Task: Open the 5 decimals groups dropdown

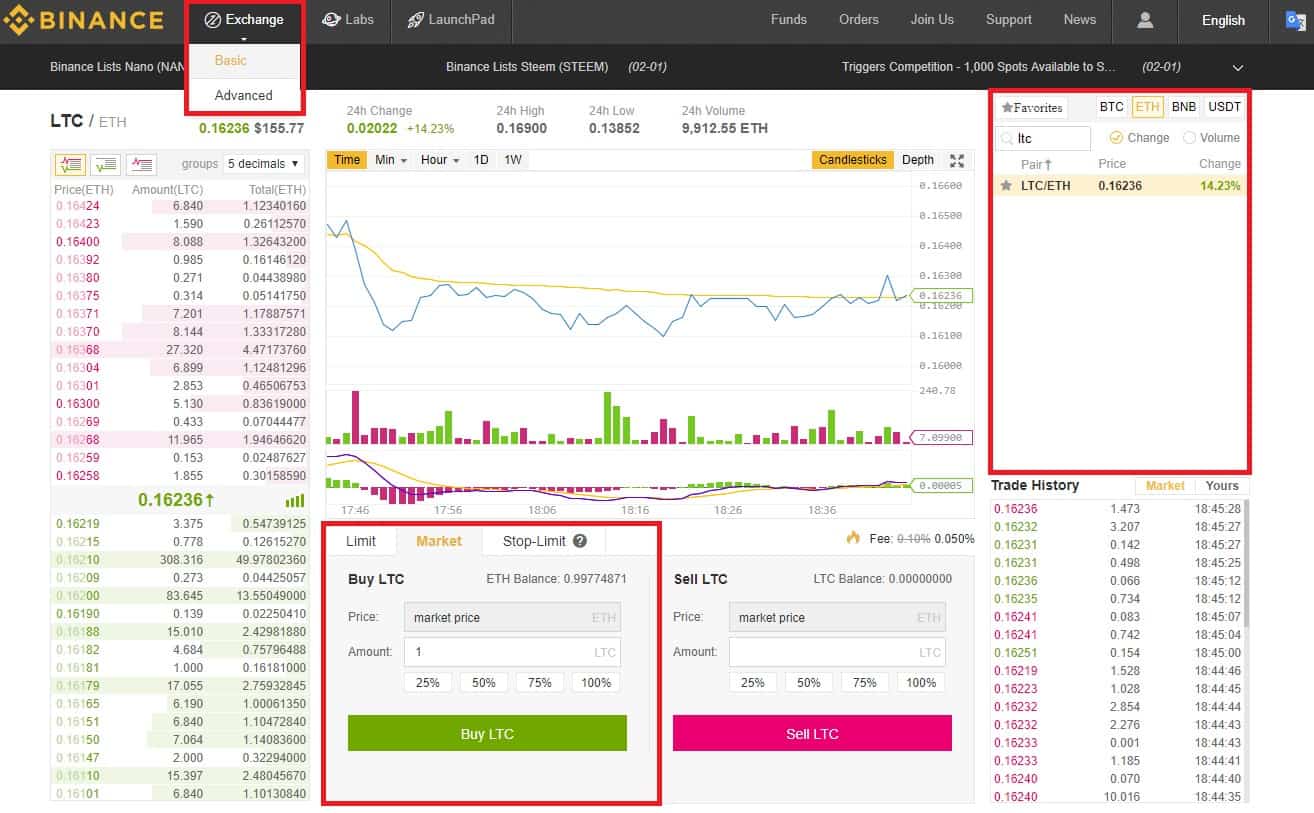Action: (x=264, y=163)
